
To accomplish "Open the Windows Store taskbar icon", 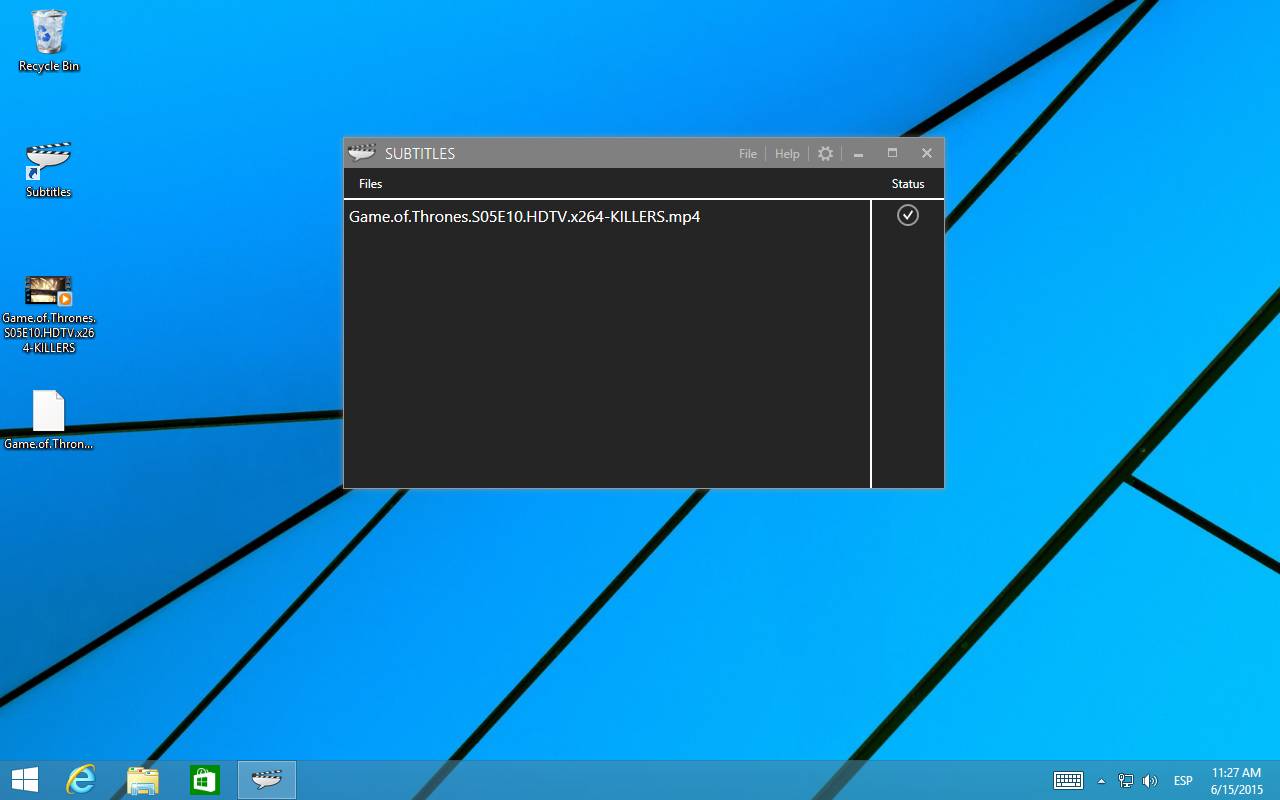I will (x=204, y=780).
